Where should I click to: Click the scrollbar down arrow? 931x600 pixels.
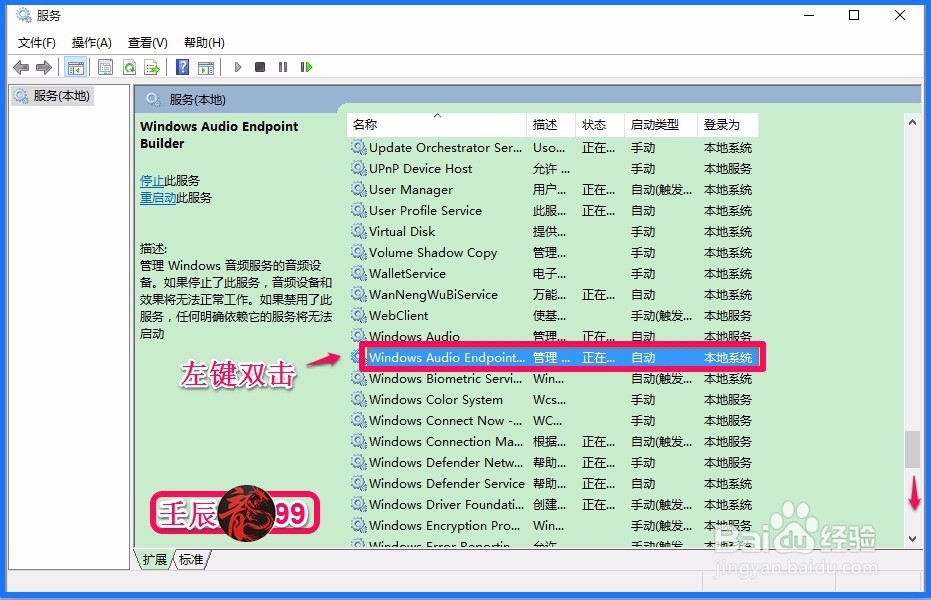[913, 539]
